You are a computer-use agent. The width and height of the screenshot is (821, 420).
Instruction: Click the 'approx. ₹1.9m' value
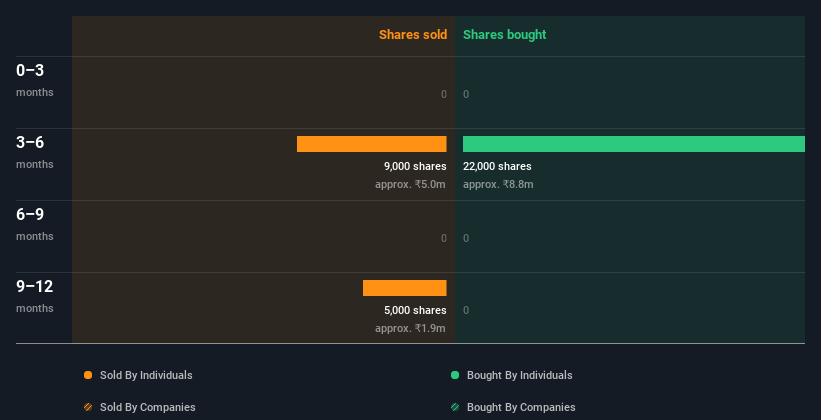pos(410,328)
